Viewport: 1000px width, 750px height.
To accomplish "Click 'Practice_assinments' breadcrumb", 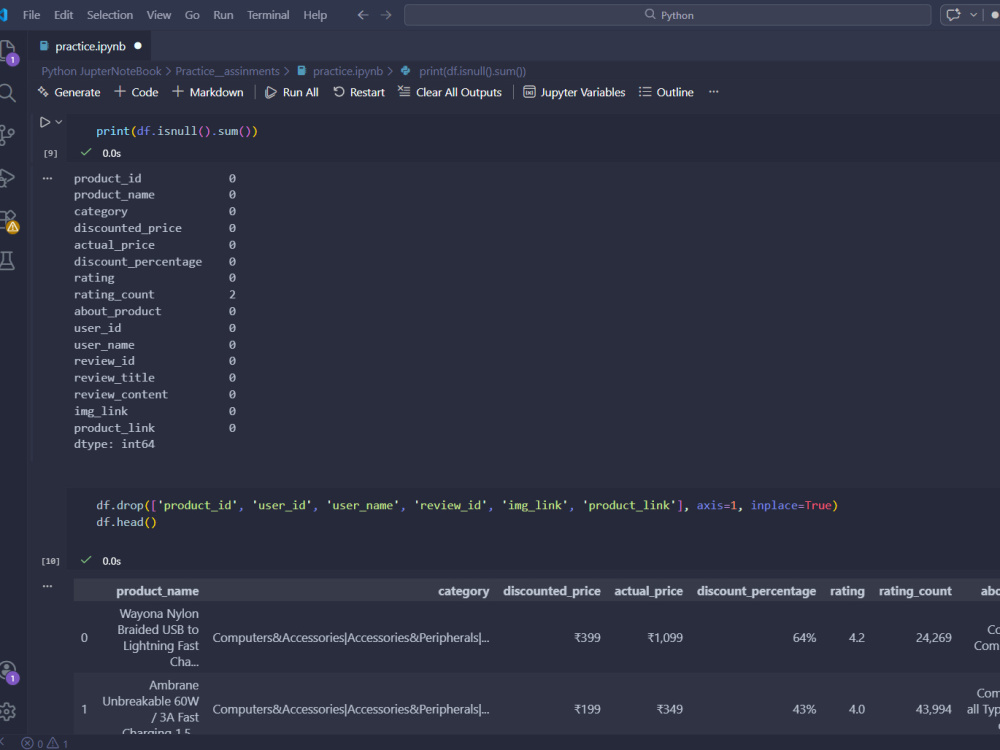I will [x=228, y=71].
